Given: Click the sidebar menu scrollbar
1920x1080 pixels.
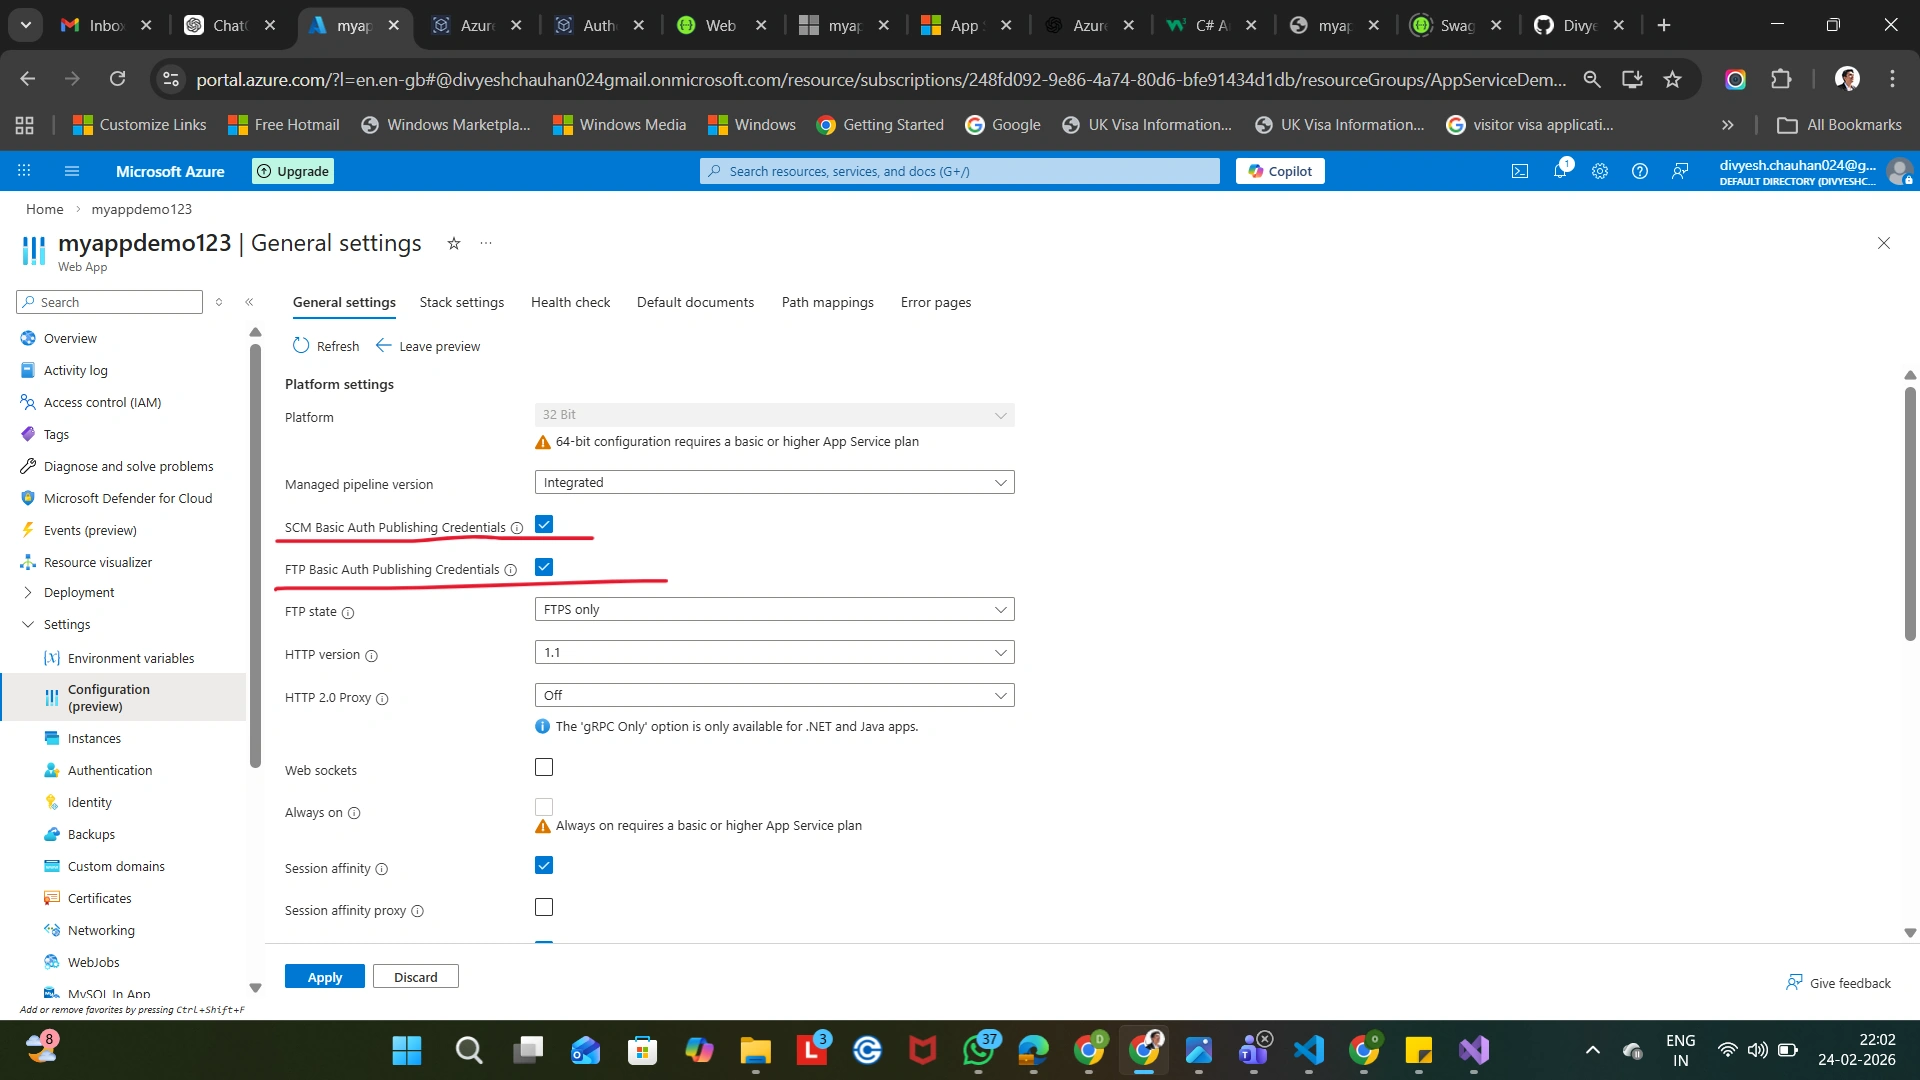Looking at the screenshot, I should pos(255,555).
